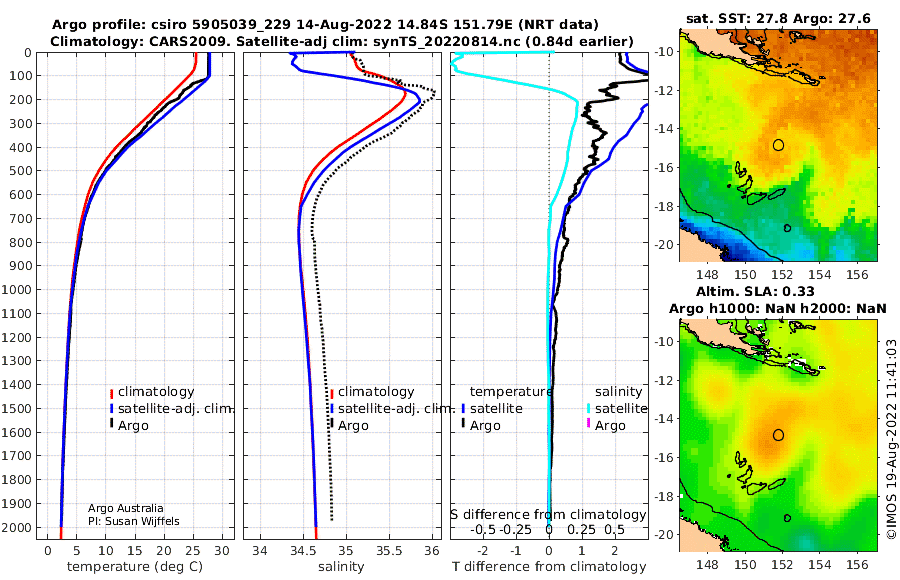This screenshot has width=900, height=580.
Task: Click the float location circle on SST map
Action: [778, 145]
